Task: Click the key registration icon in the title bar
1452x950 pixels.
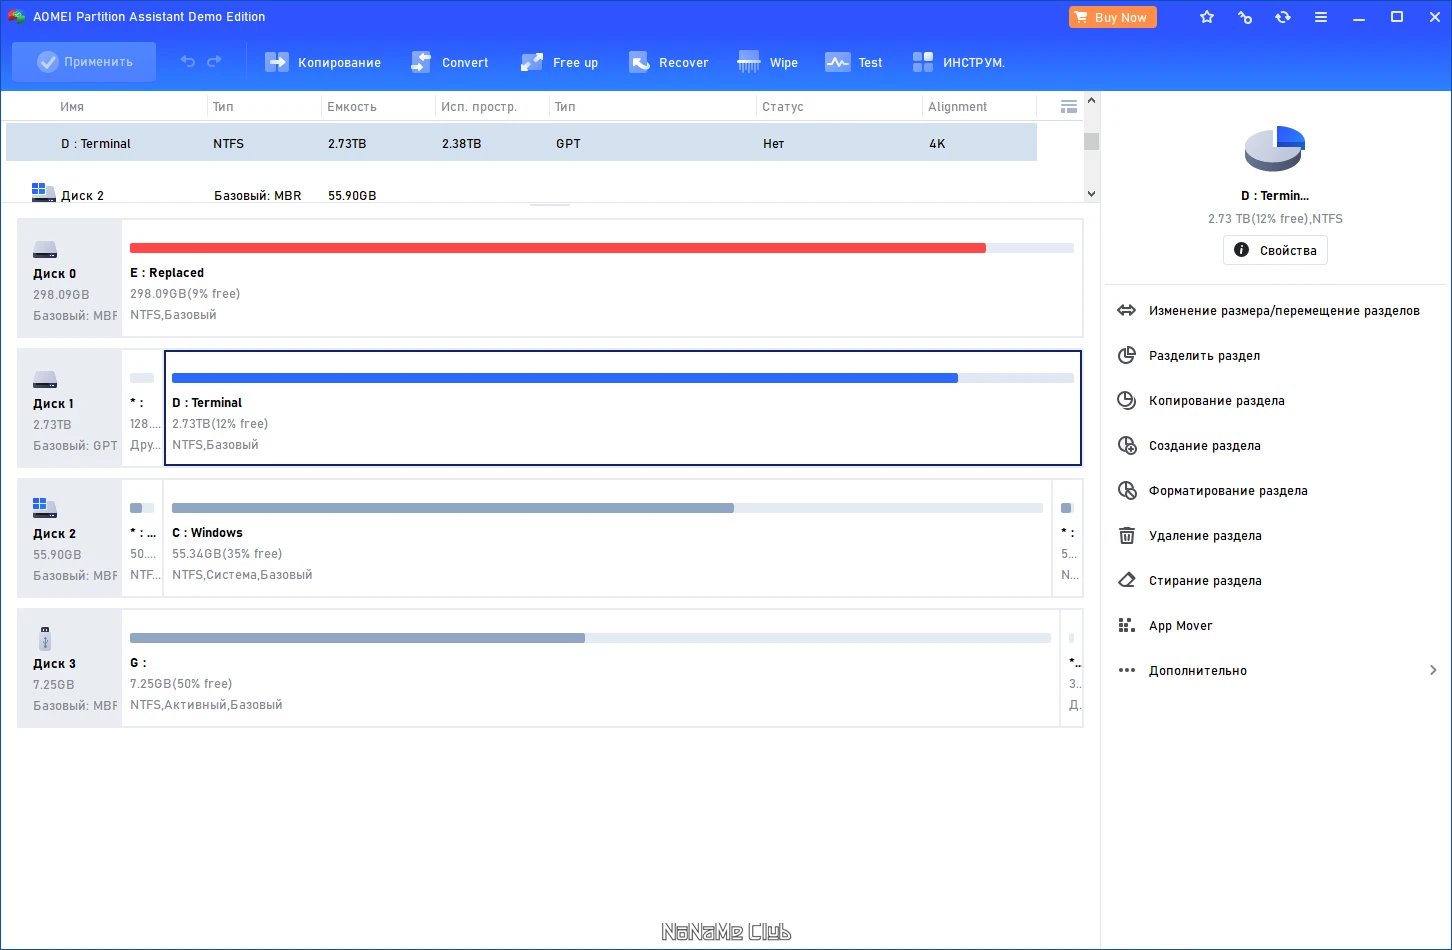Action: (1245, 17)
